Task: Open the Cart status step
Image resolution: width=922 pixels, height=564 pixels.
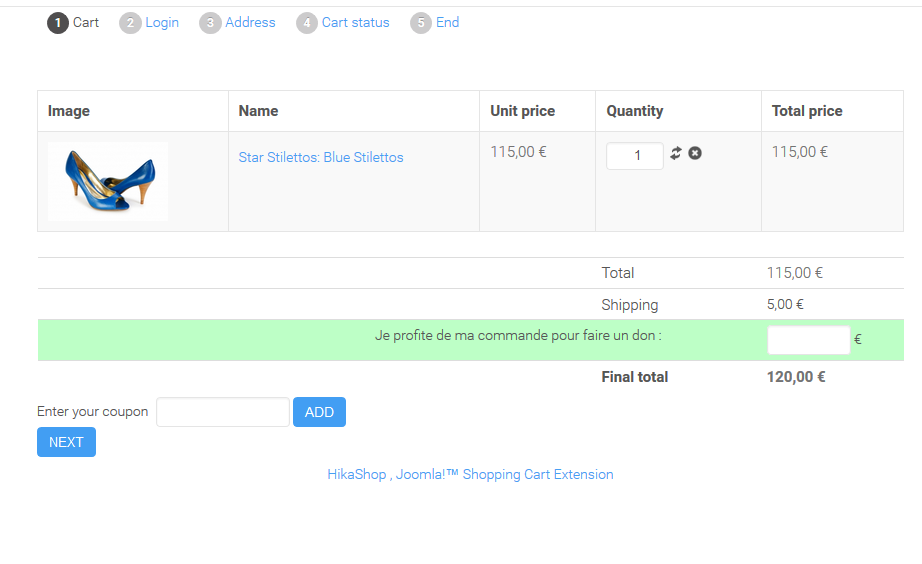Action: (x=356, y=22)
